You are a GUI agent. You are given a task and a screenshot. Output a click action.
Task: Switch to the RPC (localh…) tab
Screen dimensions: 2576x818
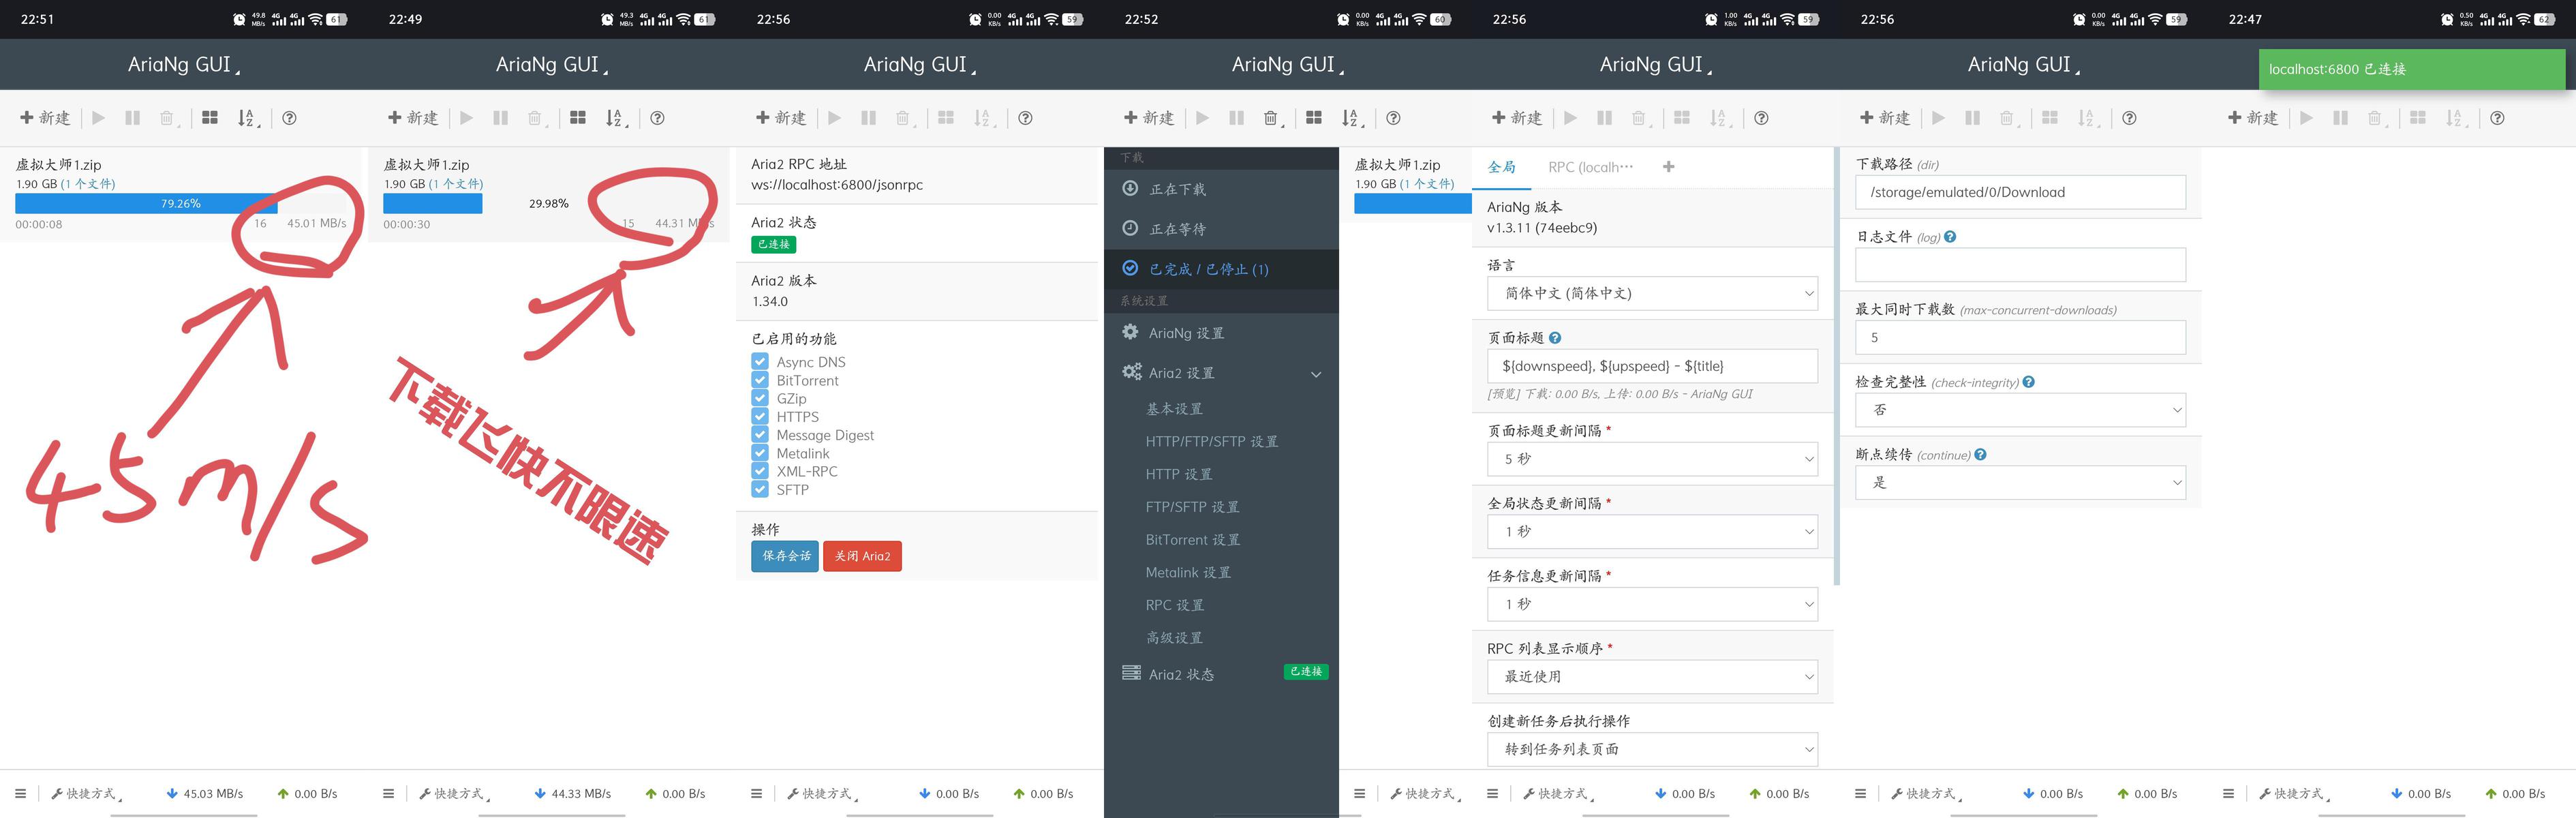pyautogui.click(x=1590, y=167)
